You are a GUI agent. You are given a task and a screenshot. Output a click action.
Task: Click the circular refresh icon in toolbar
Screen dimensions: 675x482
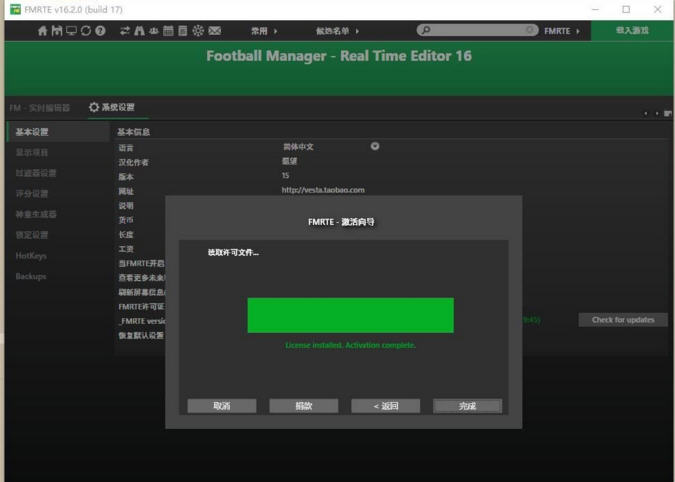[86, 31]
